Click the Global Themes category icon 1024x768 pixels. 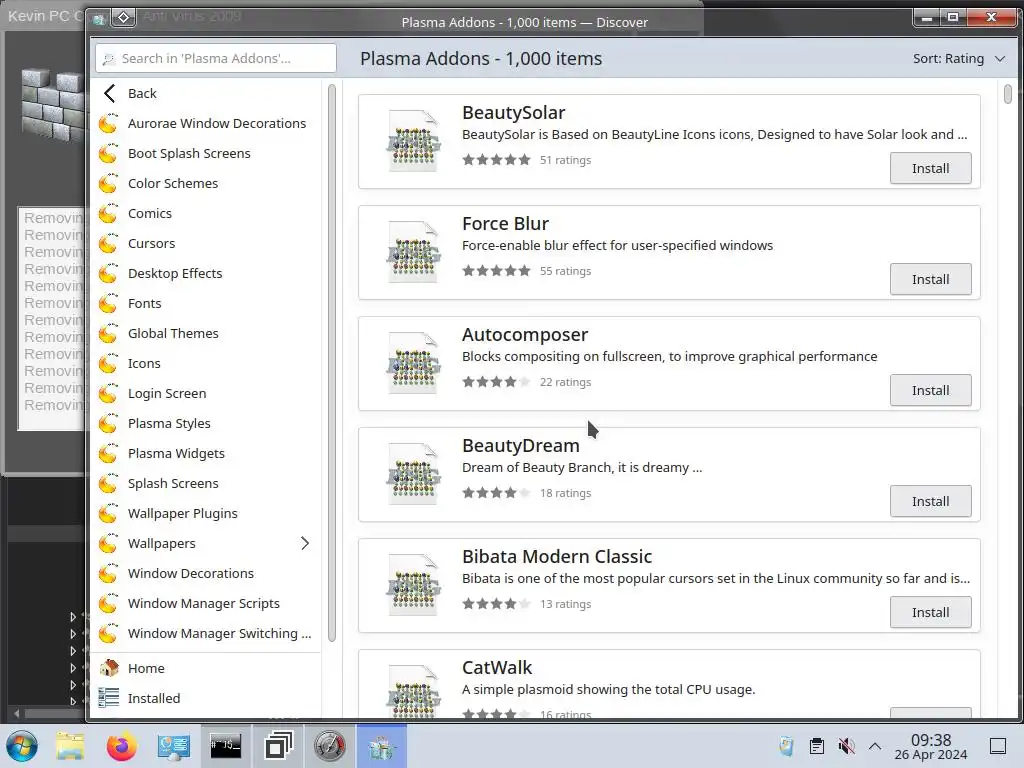coord(108,334)
